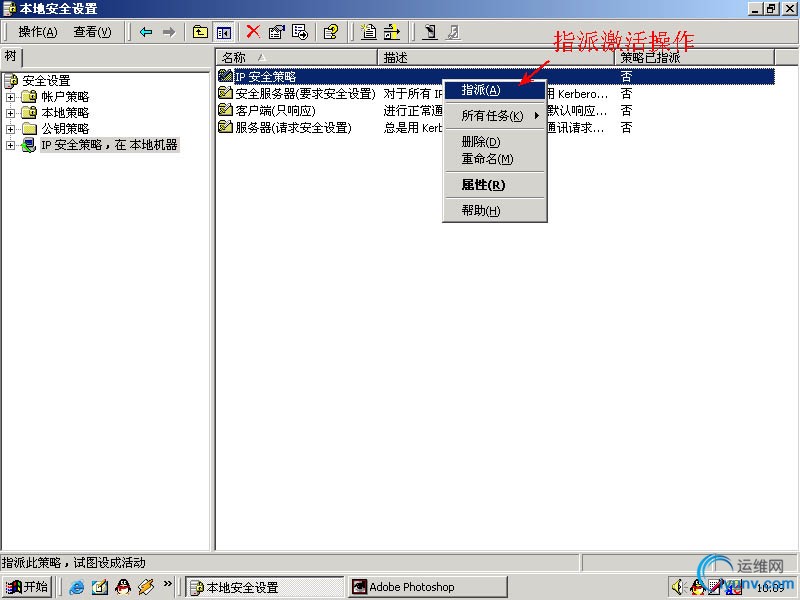Choose 帮助(H) from the context menu

click(x=494, y=210)
